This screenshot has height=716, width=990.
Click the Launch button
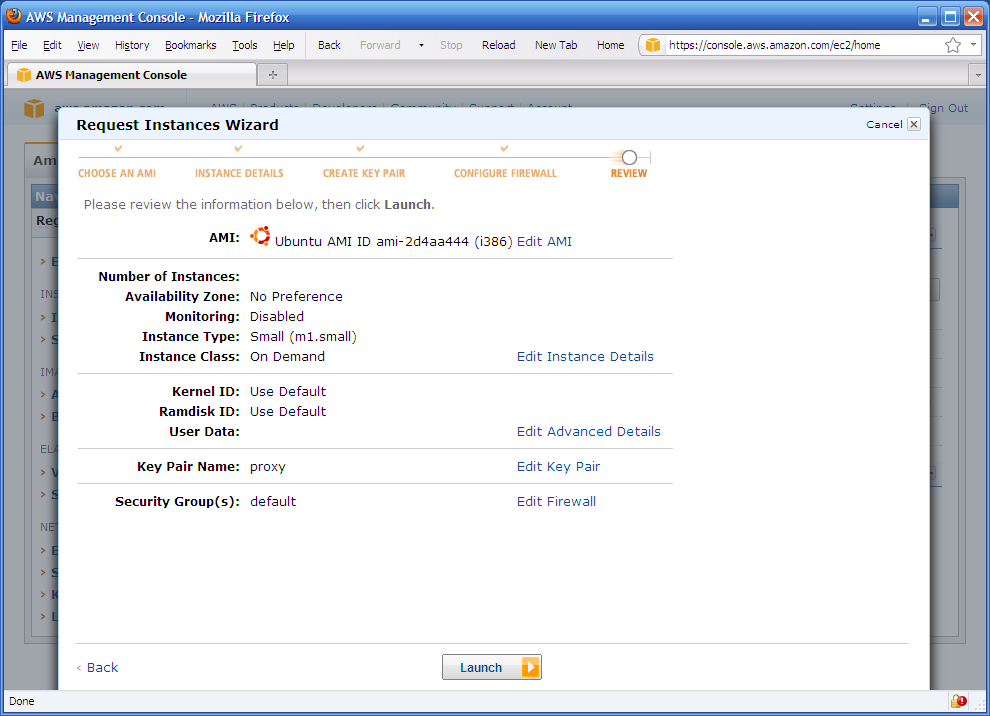tap(492, 667)
